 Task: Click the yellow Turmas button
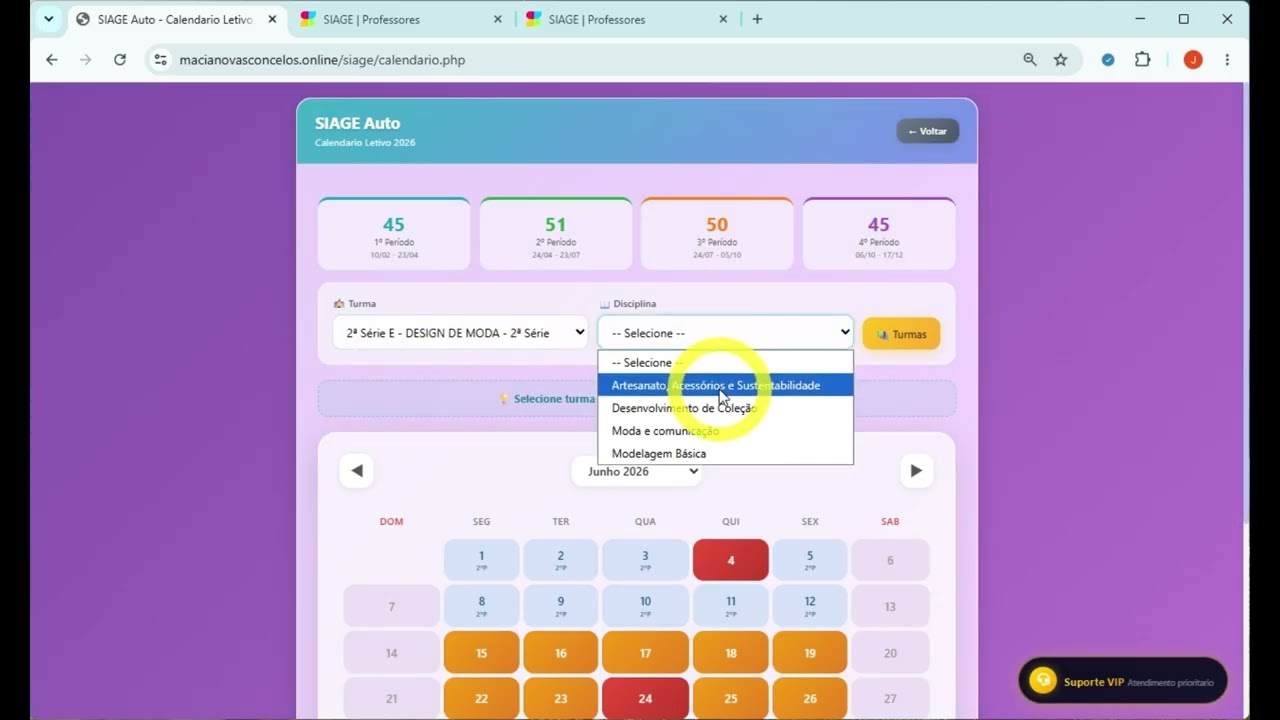point(901,334)
